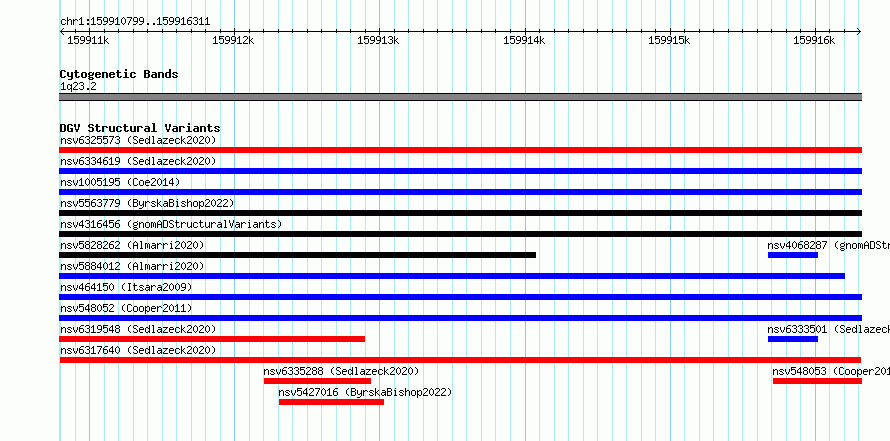Image resolution: width=890 pixels, height=441 pixels.
Task: Click the nsv548053 Cooper label
Action: click(x=831, y=371)
